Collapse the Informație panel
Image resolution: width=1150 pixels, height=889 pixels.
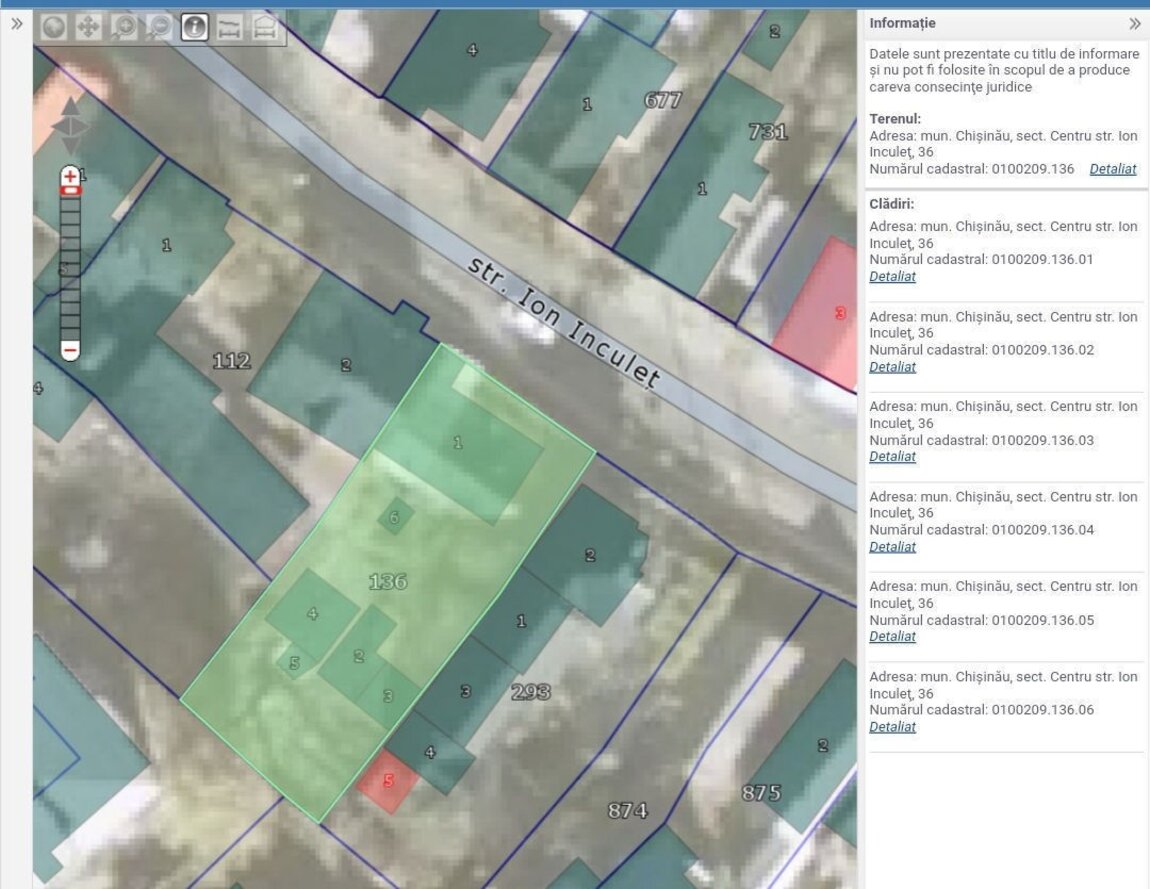tap(1134, 24)
